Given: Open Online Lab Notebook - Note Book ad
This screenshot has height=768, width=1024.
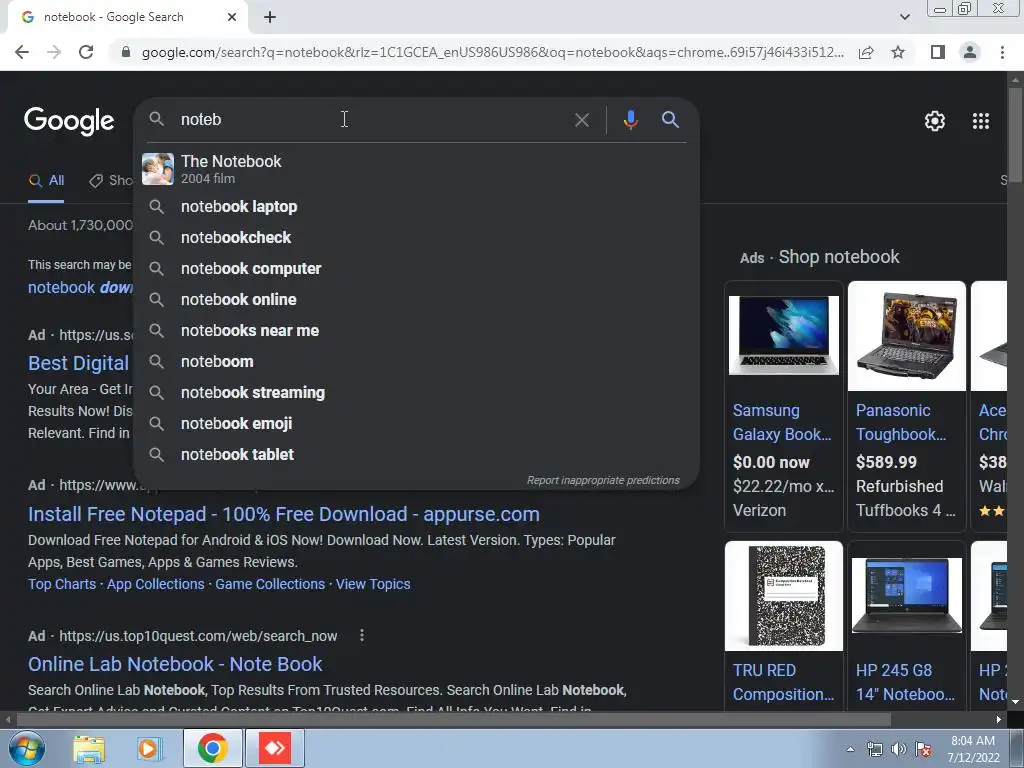Looking at the screenshot, I should tap(175, 664).
